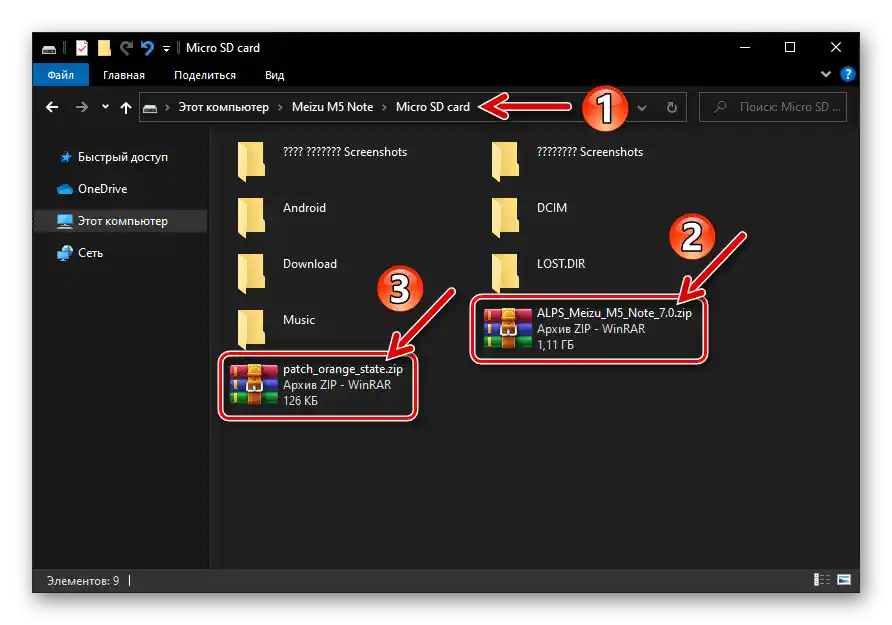The image size is (892, 625).
Task: Select the LOST.DIR folder icon
Action: click(x=505, y=274)
